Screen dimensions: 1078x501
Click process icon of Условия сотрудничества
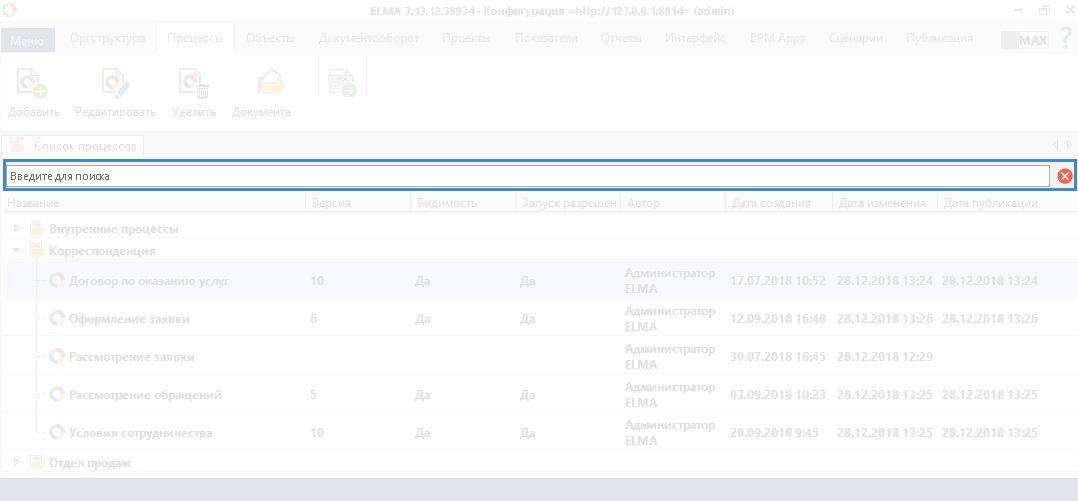(57, 433)
